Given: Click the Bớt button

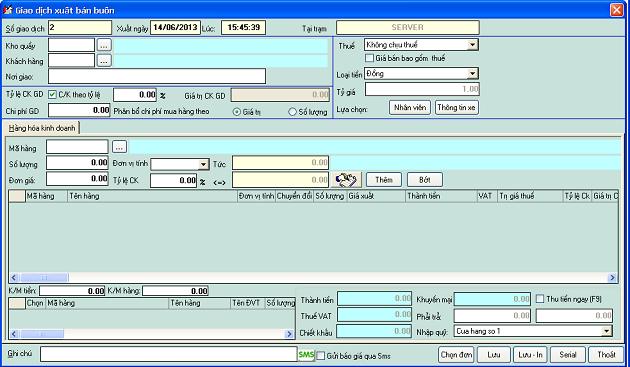Looking at the screenshot, I should (425, 180).
